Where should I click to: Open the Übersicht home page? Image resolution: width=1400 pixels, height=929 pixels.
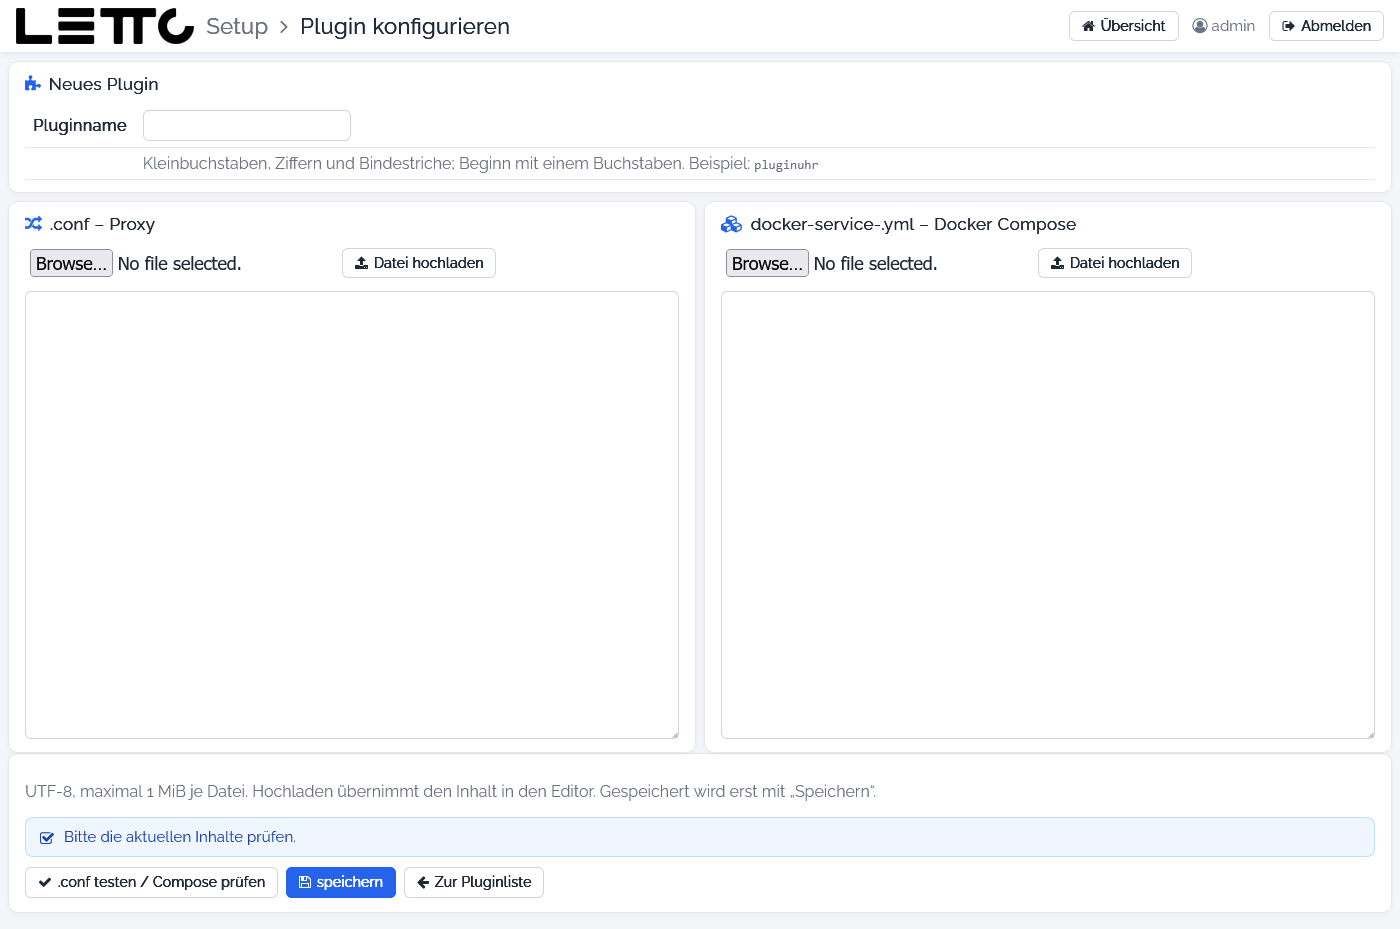1124,26
